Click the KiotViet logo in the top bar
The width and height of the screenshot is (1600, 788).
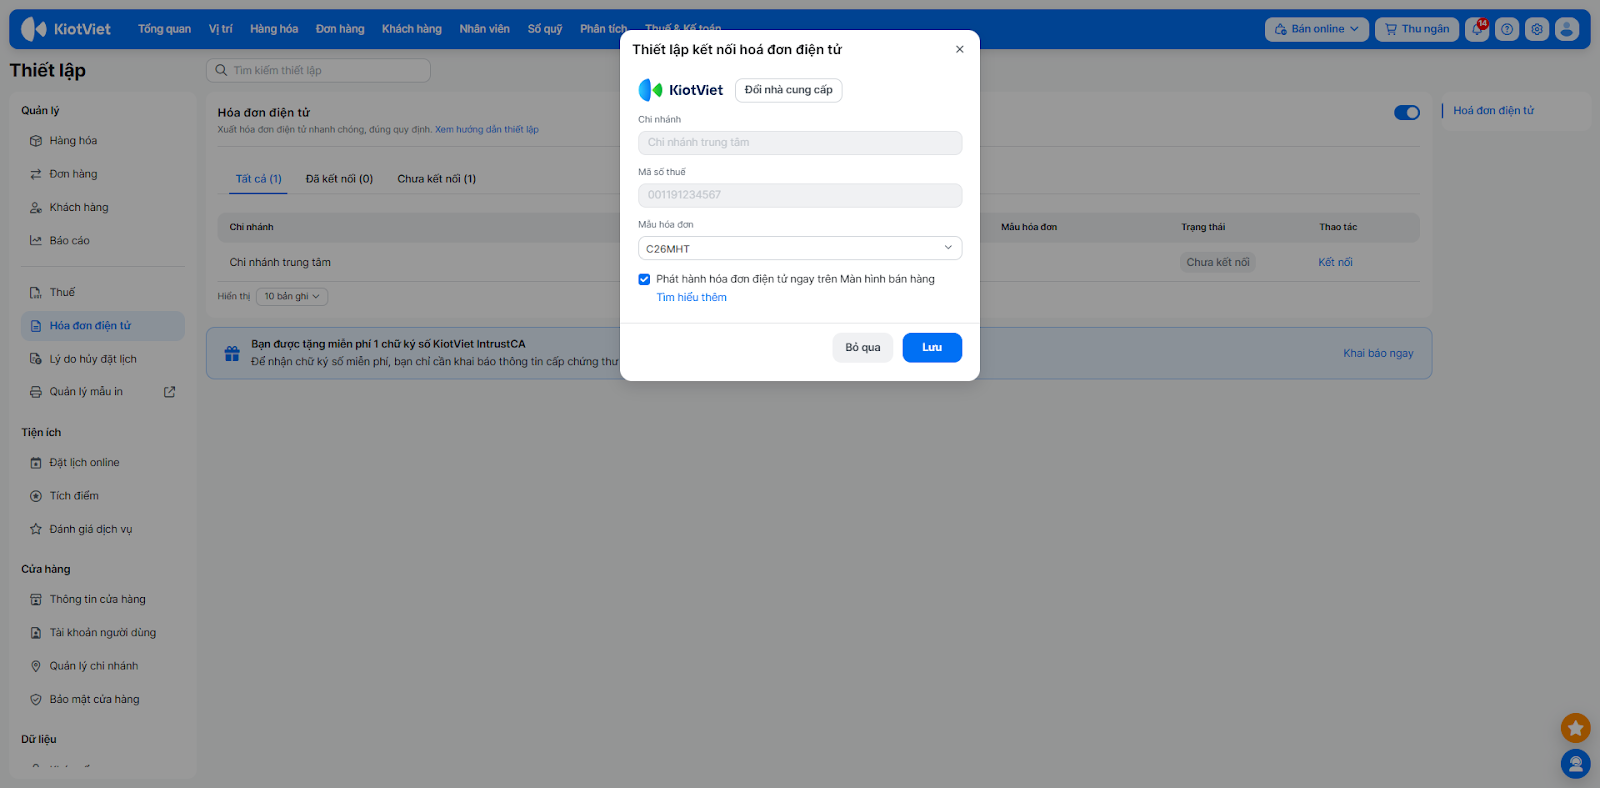(x=66, y=29)
